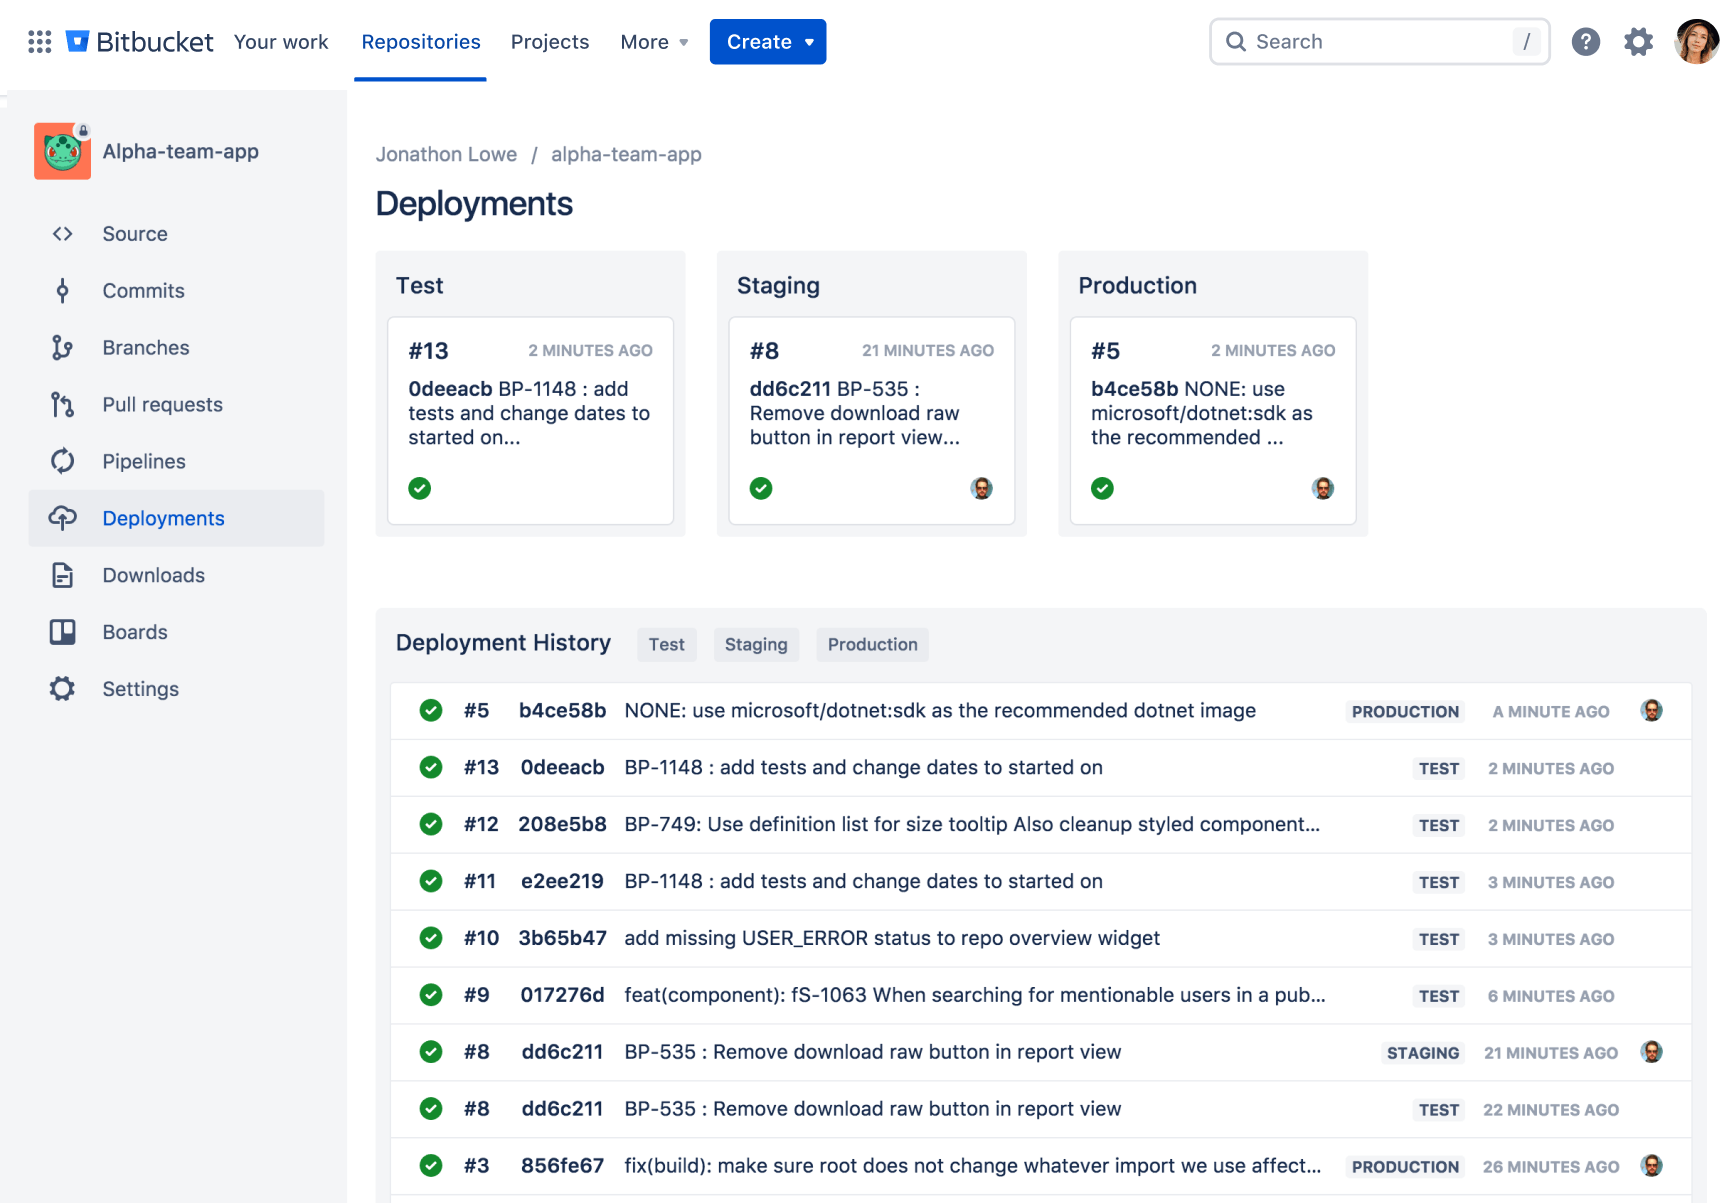
Task: Open Downloads from the sidebar
Action: point(62,575)
